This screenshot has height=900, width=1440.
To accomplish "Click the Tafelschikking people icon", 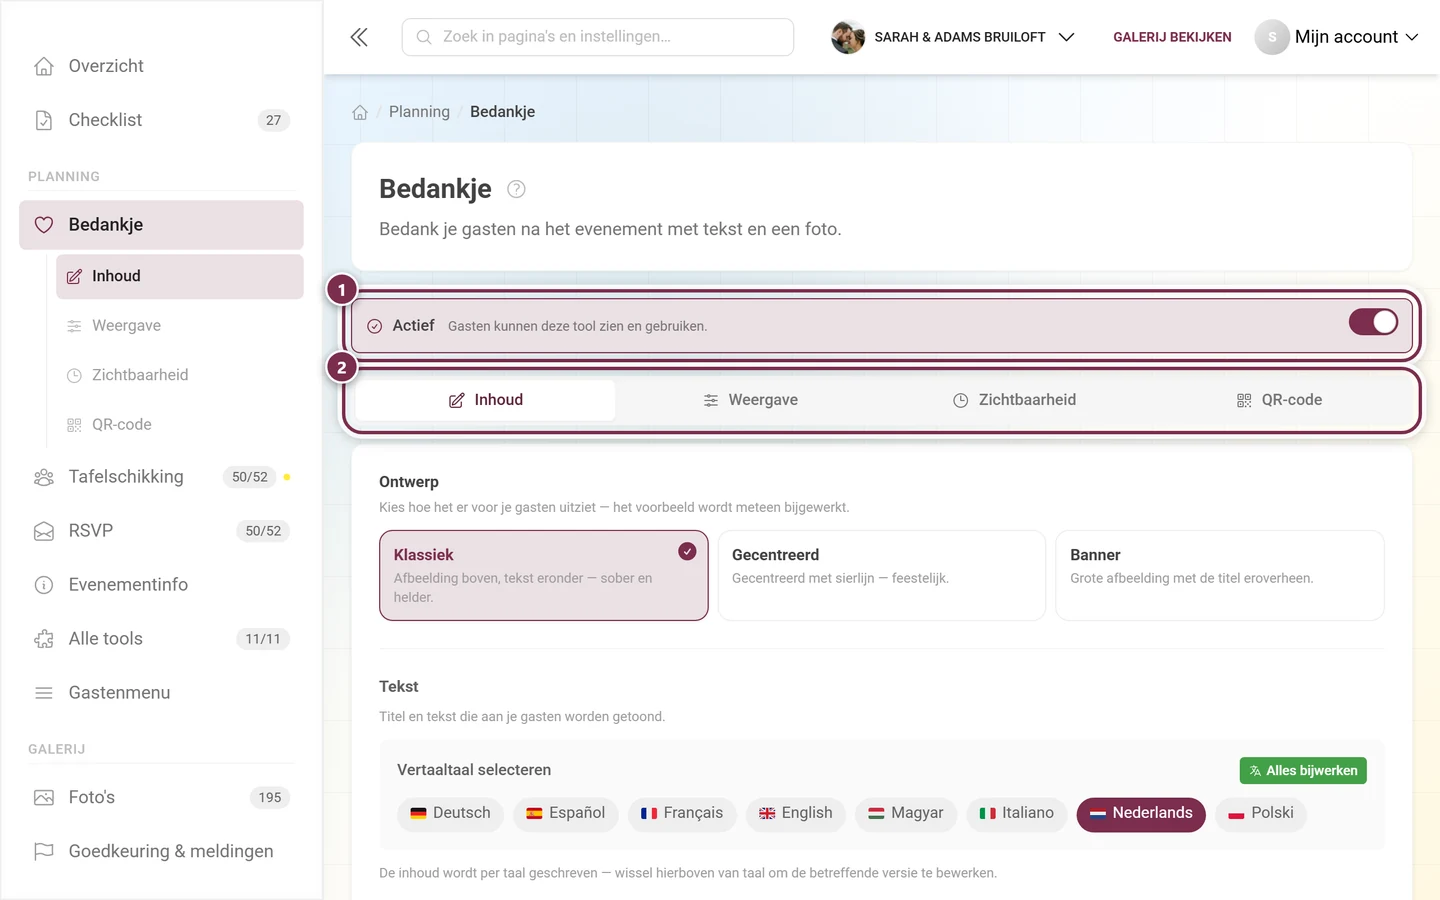I will tap(44, 477).
